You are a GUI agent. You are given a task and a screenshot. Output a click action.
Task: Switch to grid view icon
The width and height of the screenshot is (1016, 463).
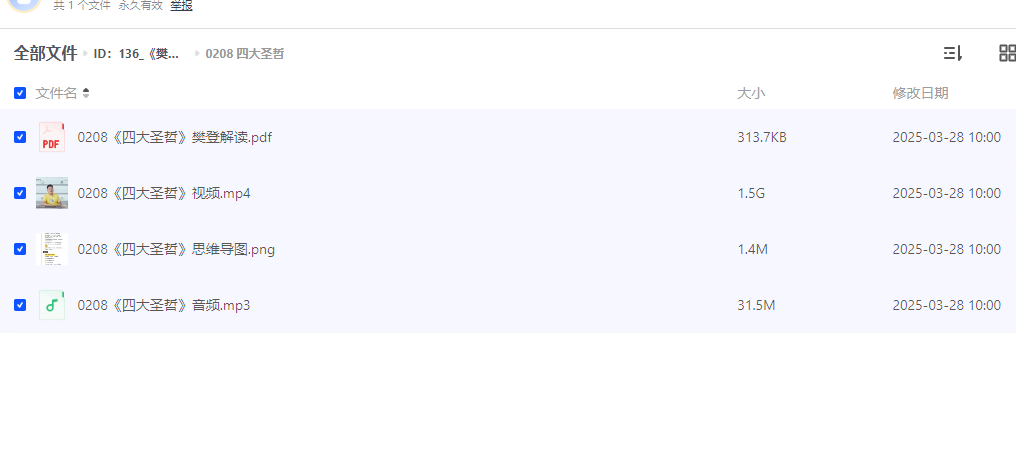point(1008,53)
